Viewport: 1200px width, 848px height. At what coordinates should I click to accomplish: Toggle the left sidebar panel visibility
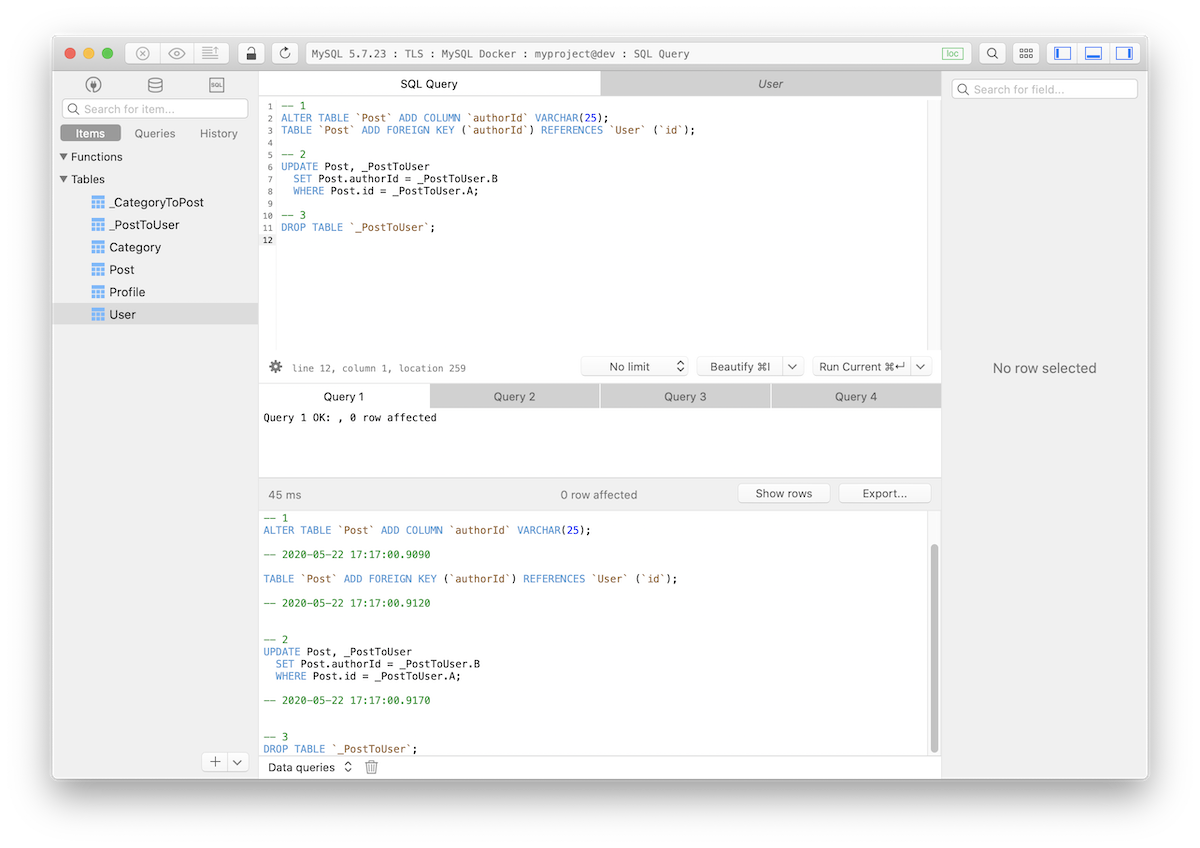1061,52
